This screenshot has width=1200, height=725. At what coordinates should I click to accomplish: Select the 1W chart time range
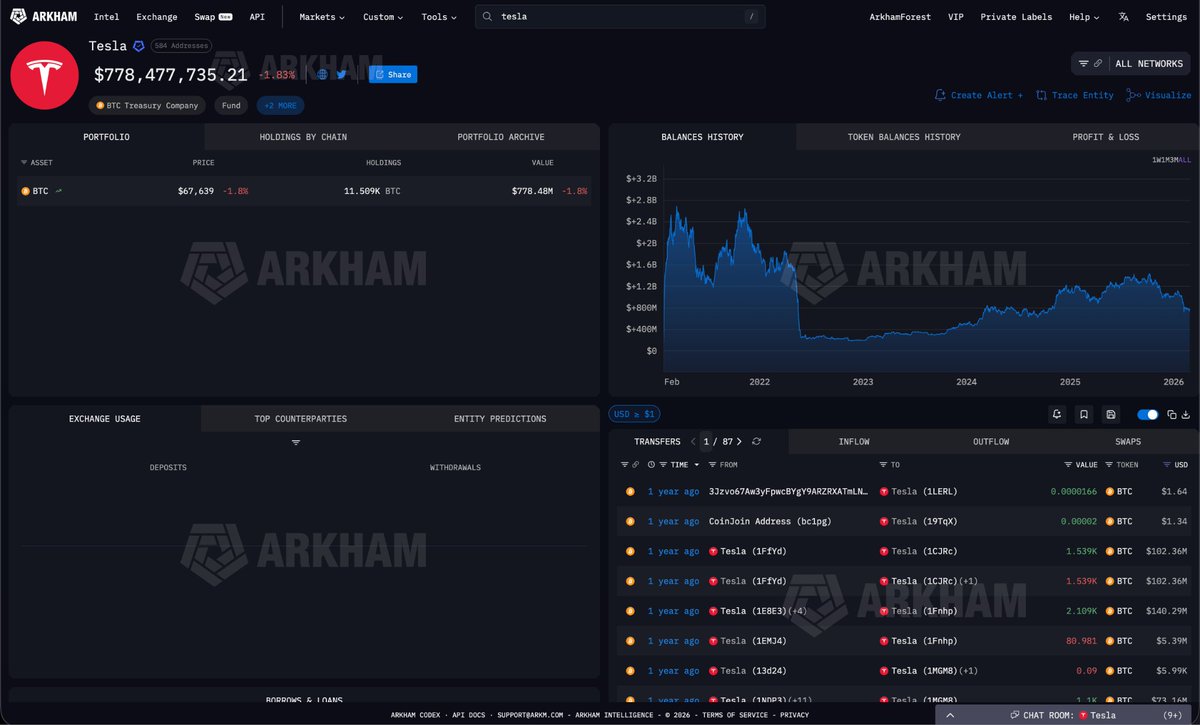[x=1156, y=160]
